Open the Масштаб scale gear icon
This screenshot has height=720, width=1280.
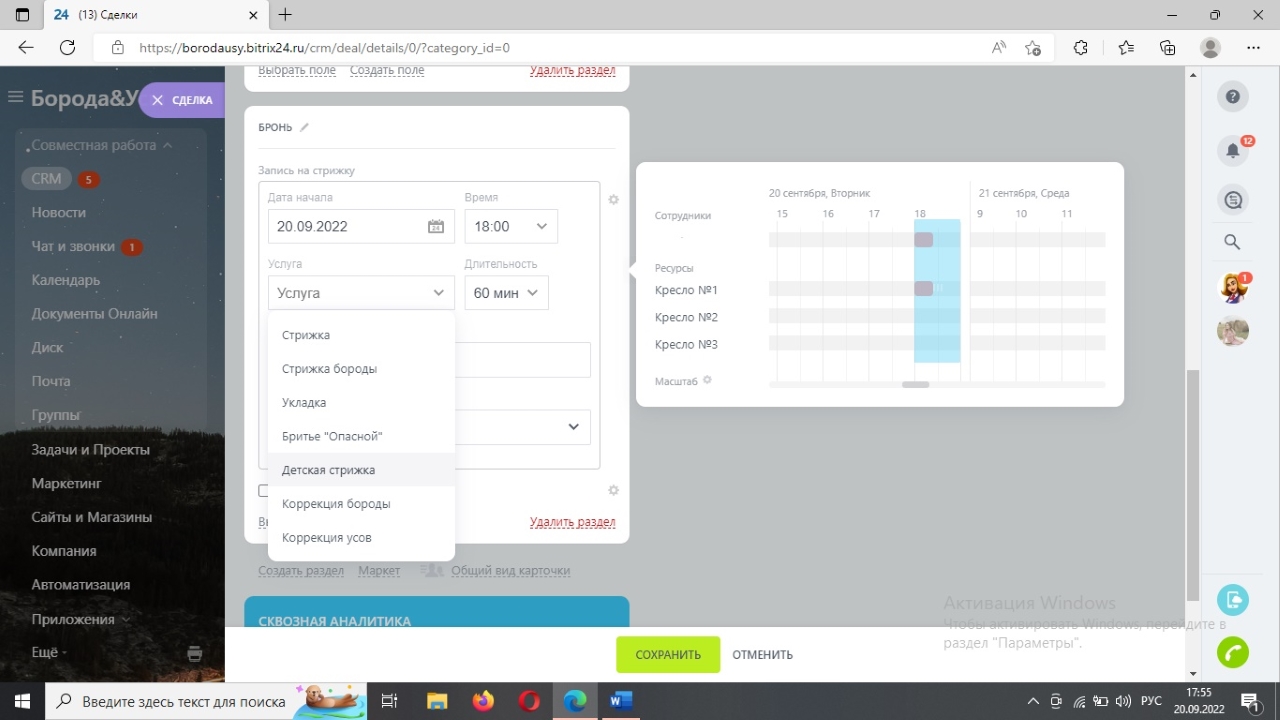[x=707, y=380]
